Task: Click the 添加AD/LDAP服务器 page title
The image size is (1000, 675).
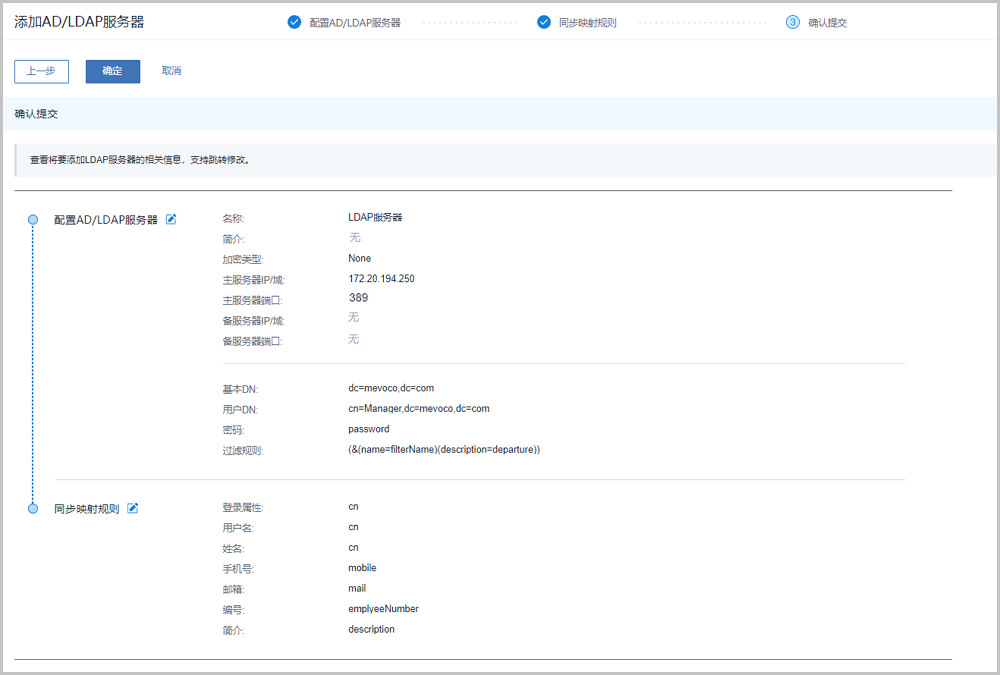Action: click(x=79, y=21)
